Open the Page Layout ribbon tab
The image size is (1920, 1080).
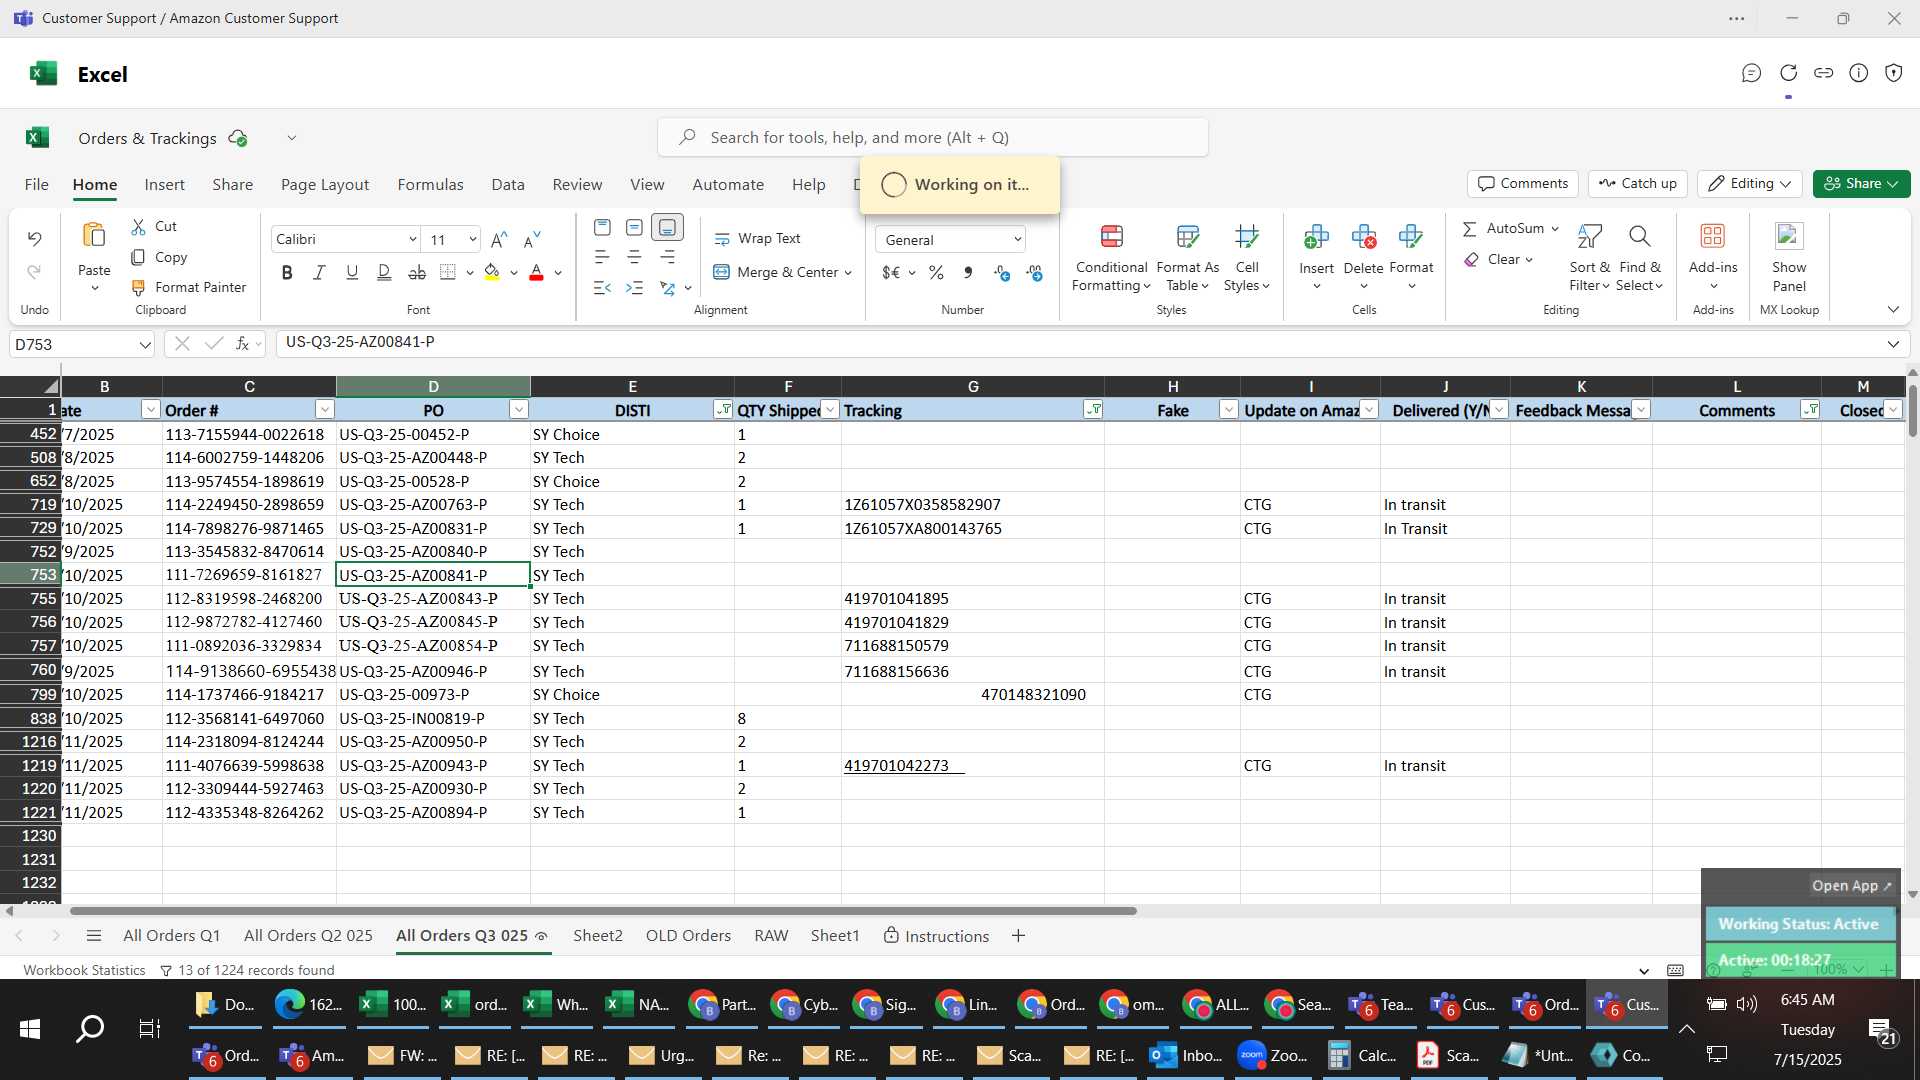coord(325,185)
